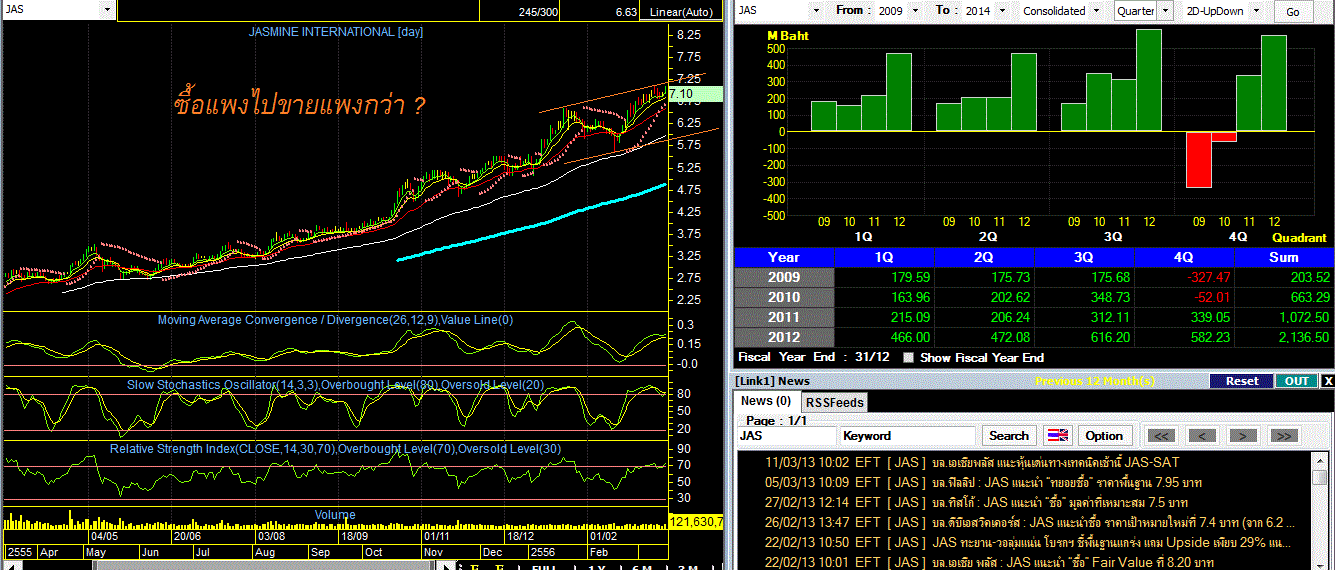
Task: Open the news Option button
Action: [x=1104, y=435]
